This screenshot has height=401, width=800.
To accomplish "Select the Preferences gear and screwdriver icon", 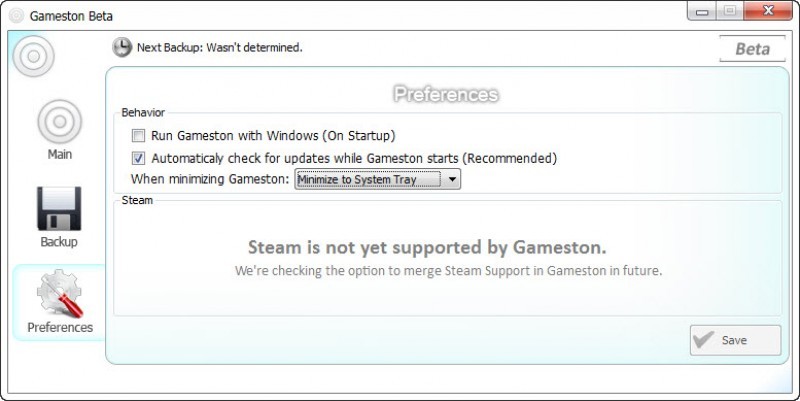I will pyautogui.click(x=60, y=293).
